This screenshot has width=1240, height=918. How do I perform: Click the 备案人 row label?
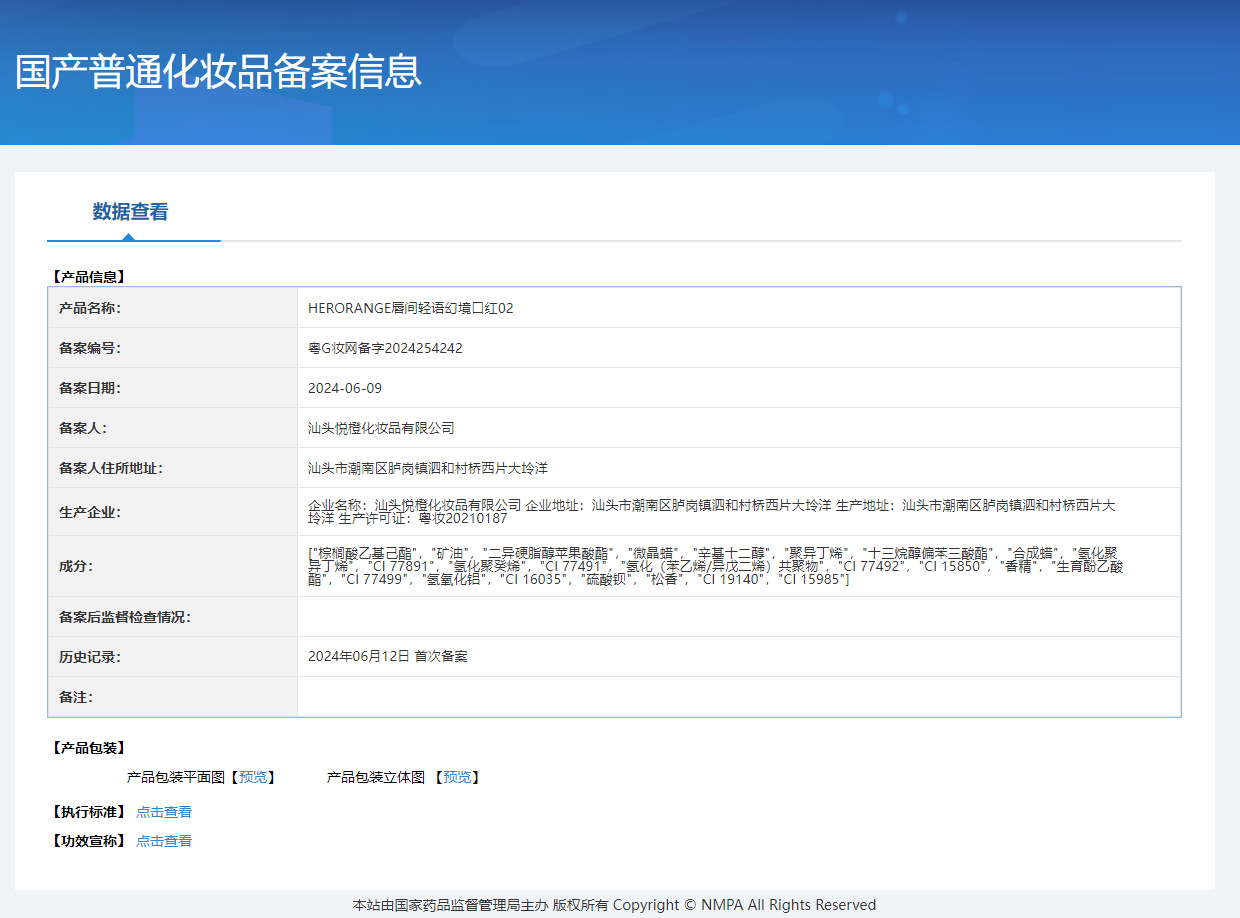pyautogui.click(x=83, y=428)
